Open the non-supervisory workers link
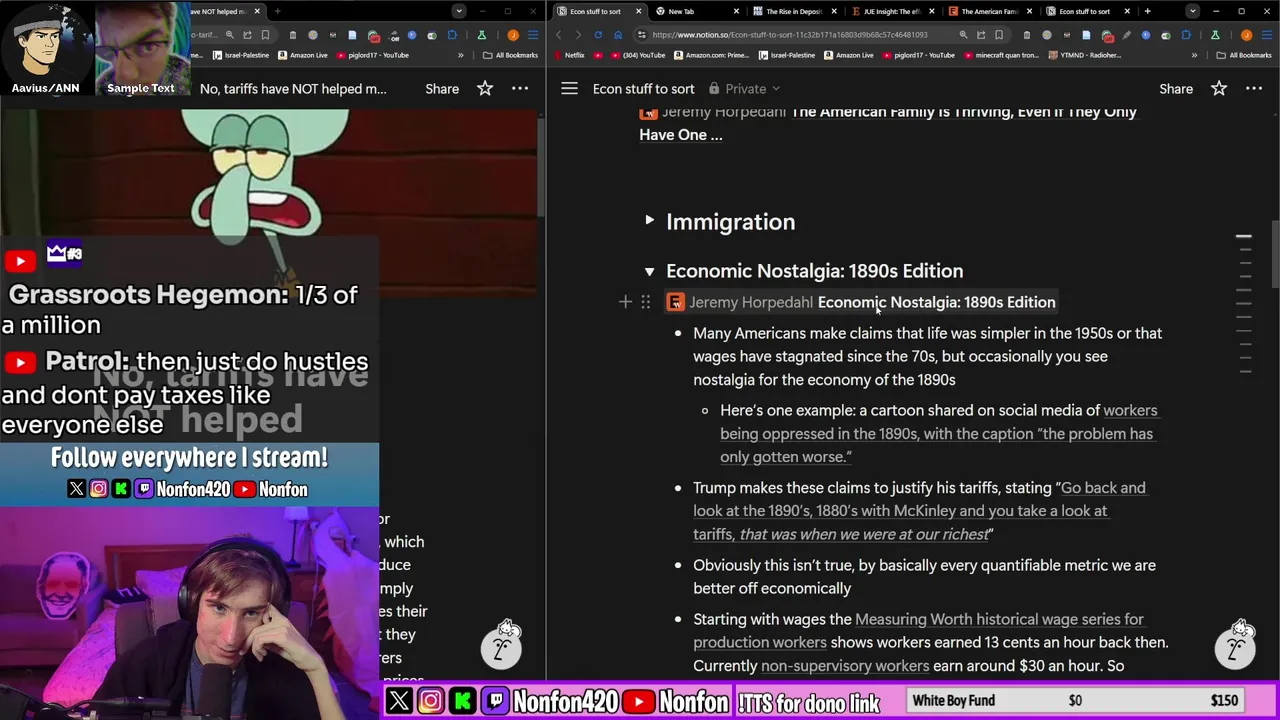Image resolution: width=1280 pixels, height=720 pixels. pos(845,666)
